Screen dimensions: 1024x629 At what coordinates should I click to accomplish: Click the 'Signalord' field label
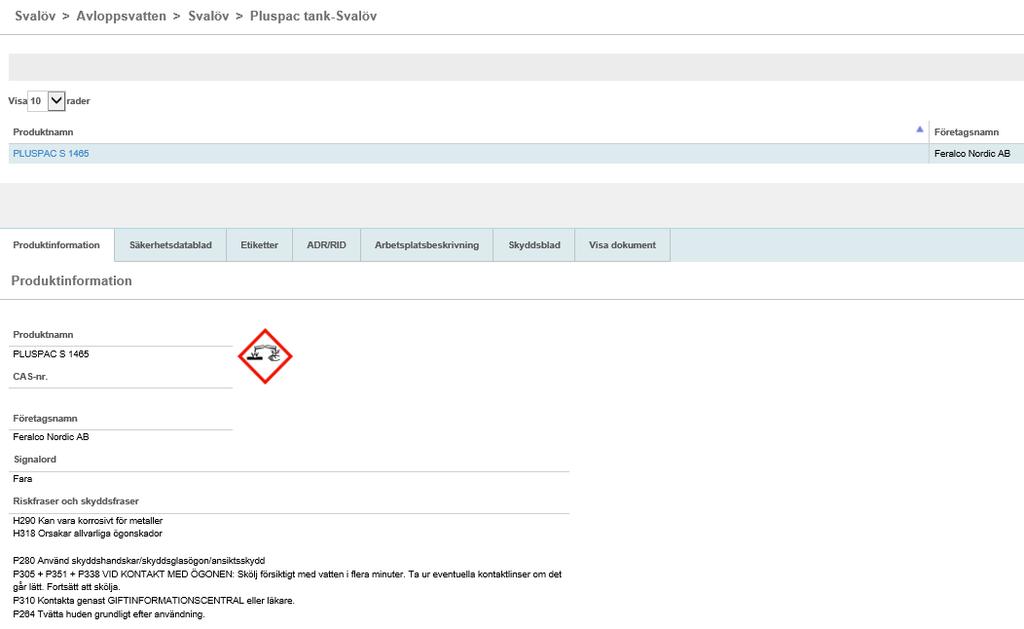pyautogui.click(x=35, y=459)
